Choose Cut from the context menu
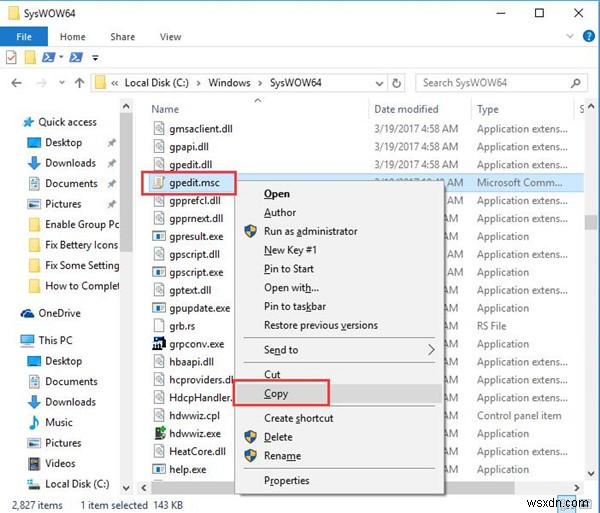Image resolution: width=600 pixels, height=513 pixels. (x=272, y=374)
